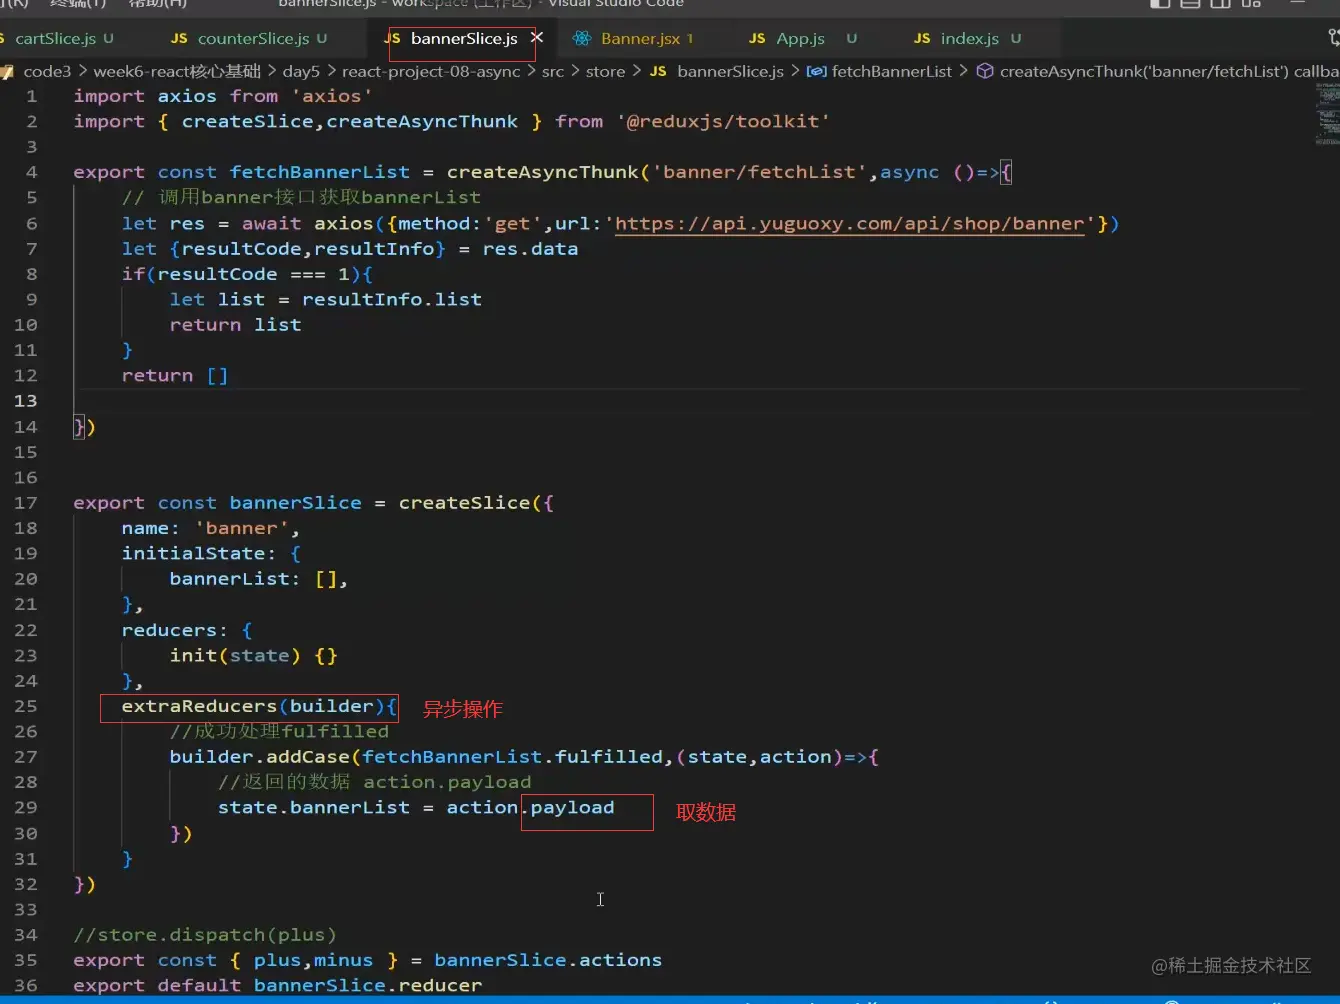Close the bannerSlice.js tab

coord(537,38)
